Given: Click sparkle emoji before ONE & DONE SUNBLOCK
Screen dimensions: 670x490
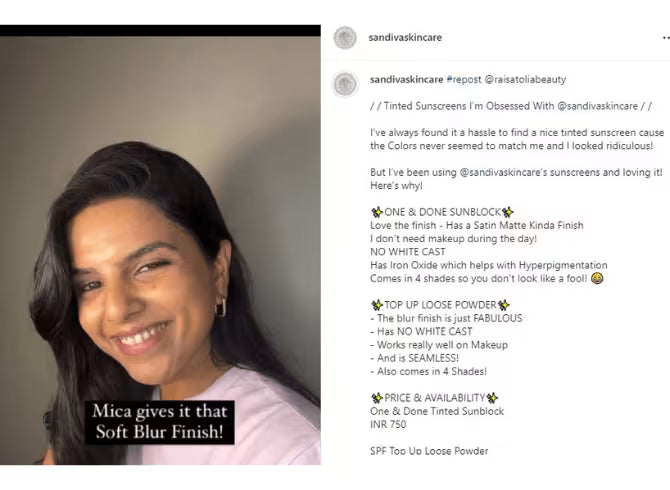Looking at the screenshot, I should point(377,212).
